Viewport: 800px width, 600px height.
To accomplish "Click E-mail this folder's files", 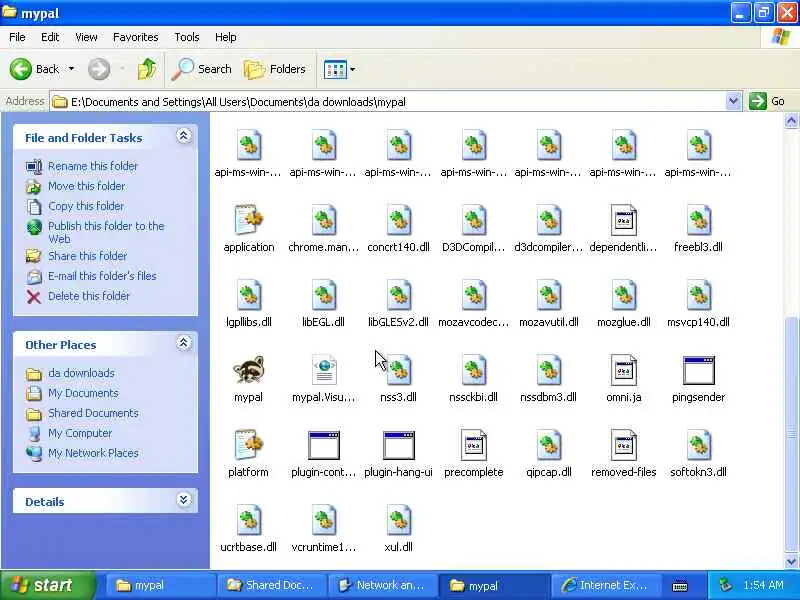I will [x=102, y=276].
